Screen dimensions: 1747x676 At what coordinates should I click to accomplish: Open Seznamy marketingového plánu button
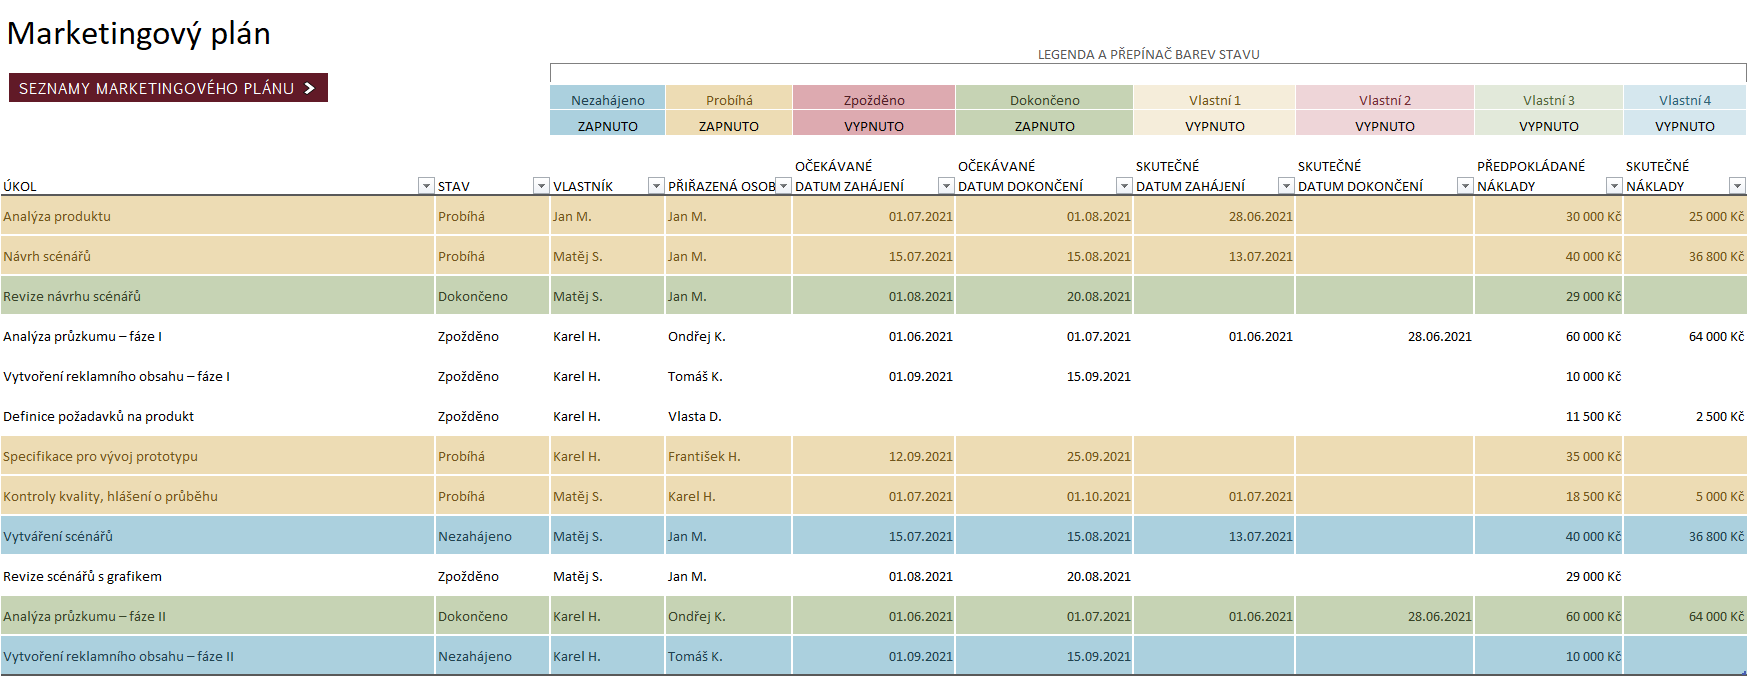168,88
